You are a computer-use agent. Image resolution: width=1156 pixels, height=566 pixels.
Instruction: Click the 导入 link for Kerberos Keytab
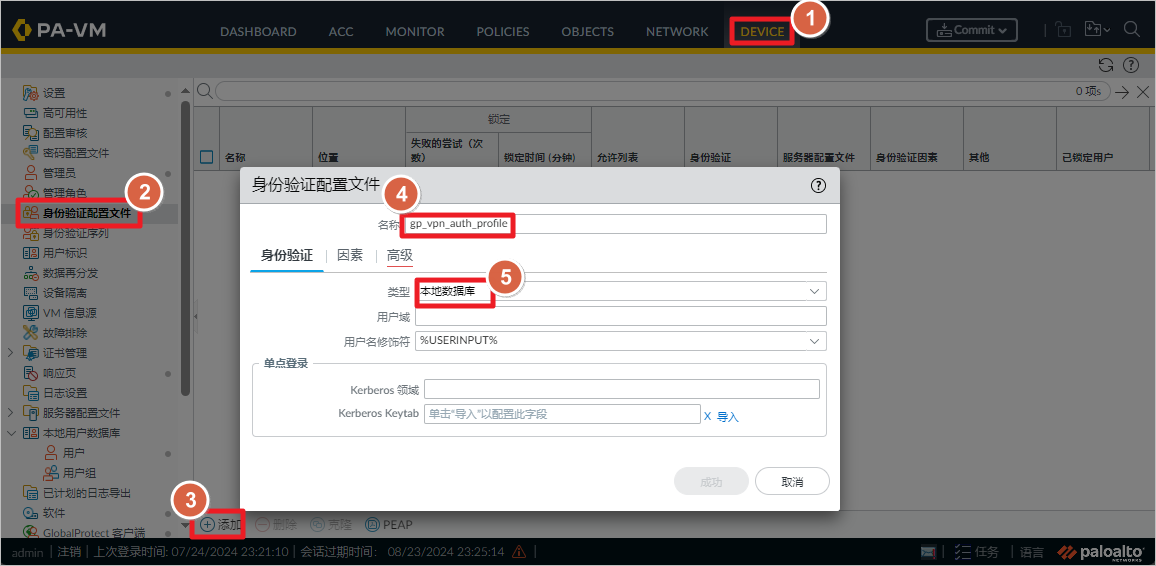click(x=728, y=416)
